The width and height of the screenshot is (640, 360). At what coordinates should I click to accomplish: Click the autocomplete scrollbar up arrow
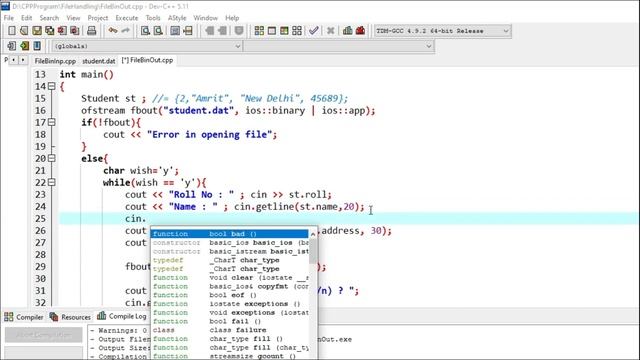(x=313, y=234)
